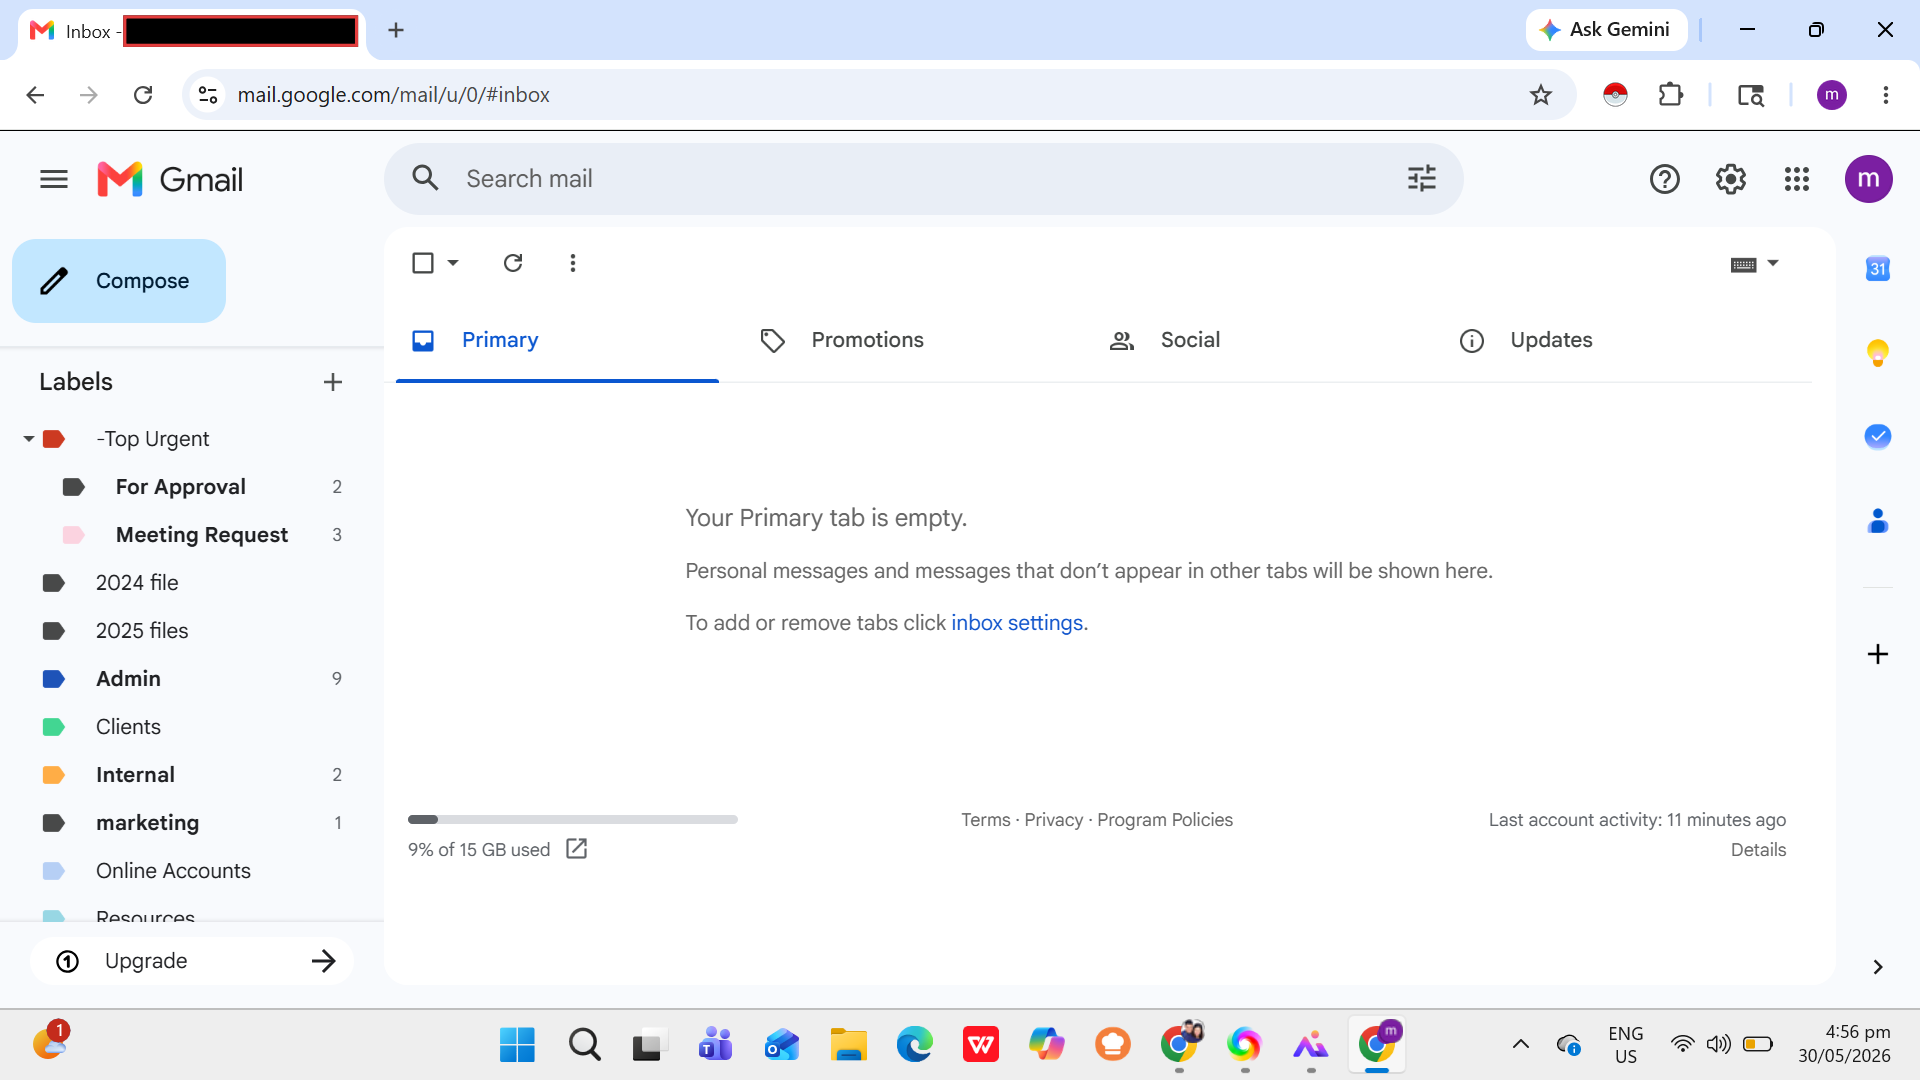The image size is (1920, 1080).
Task: Open the Internal label
Action: [x=135, y=775]
